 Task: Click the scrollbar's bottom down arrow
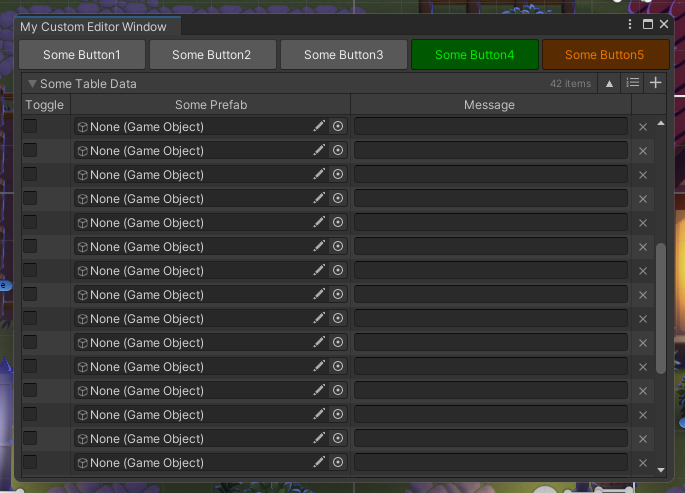tap(660, 468)
